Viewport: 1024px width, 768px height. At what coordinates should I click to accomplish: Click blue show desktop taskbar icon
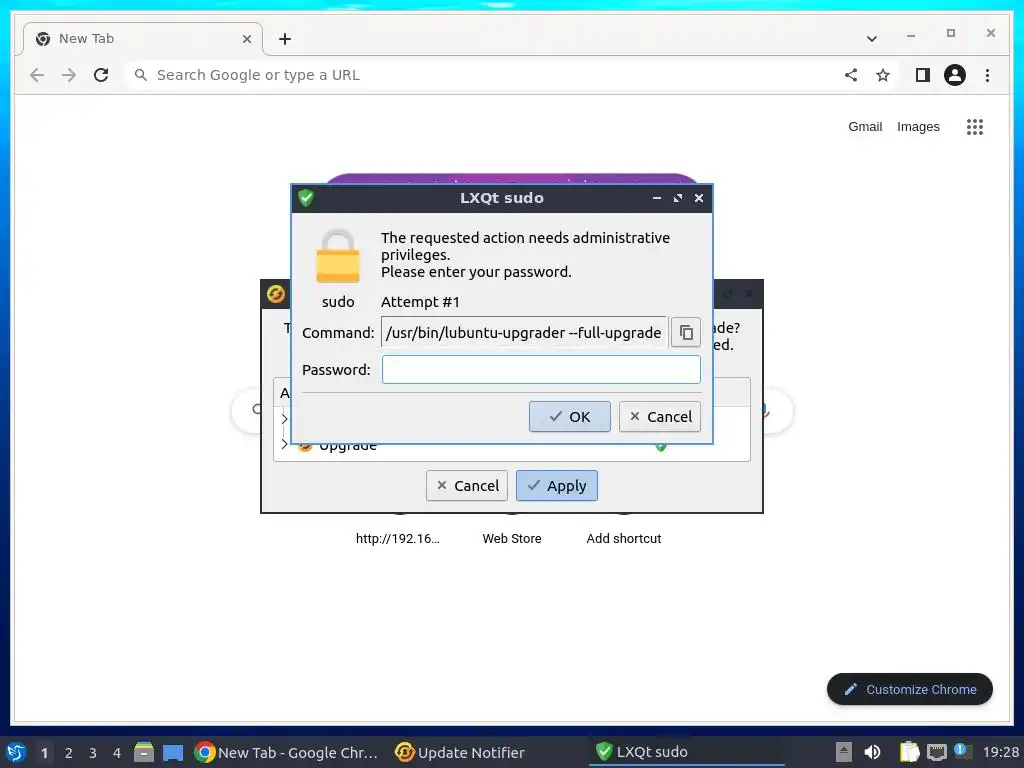(172, 752)
